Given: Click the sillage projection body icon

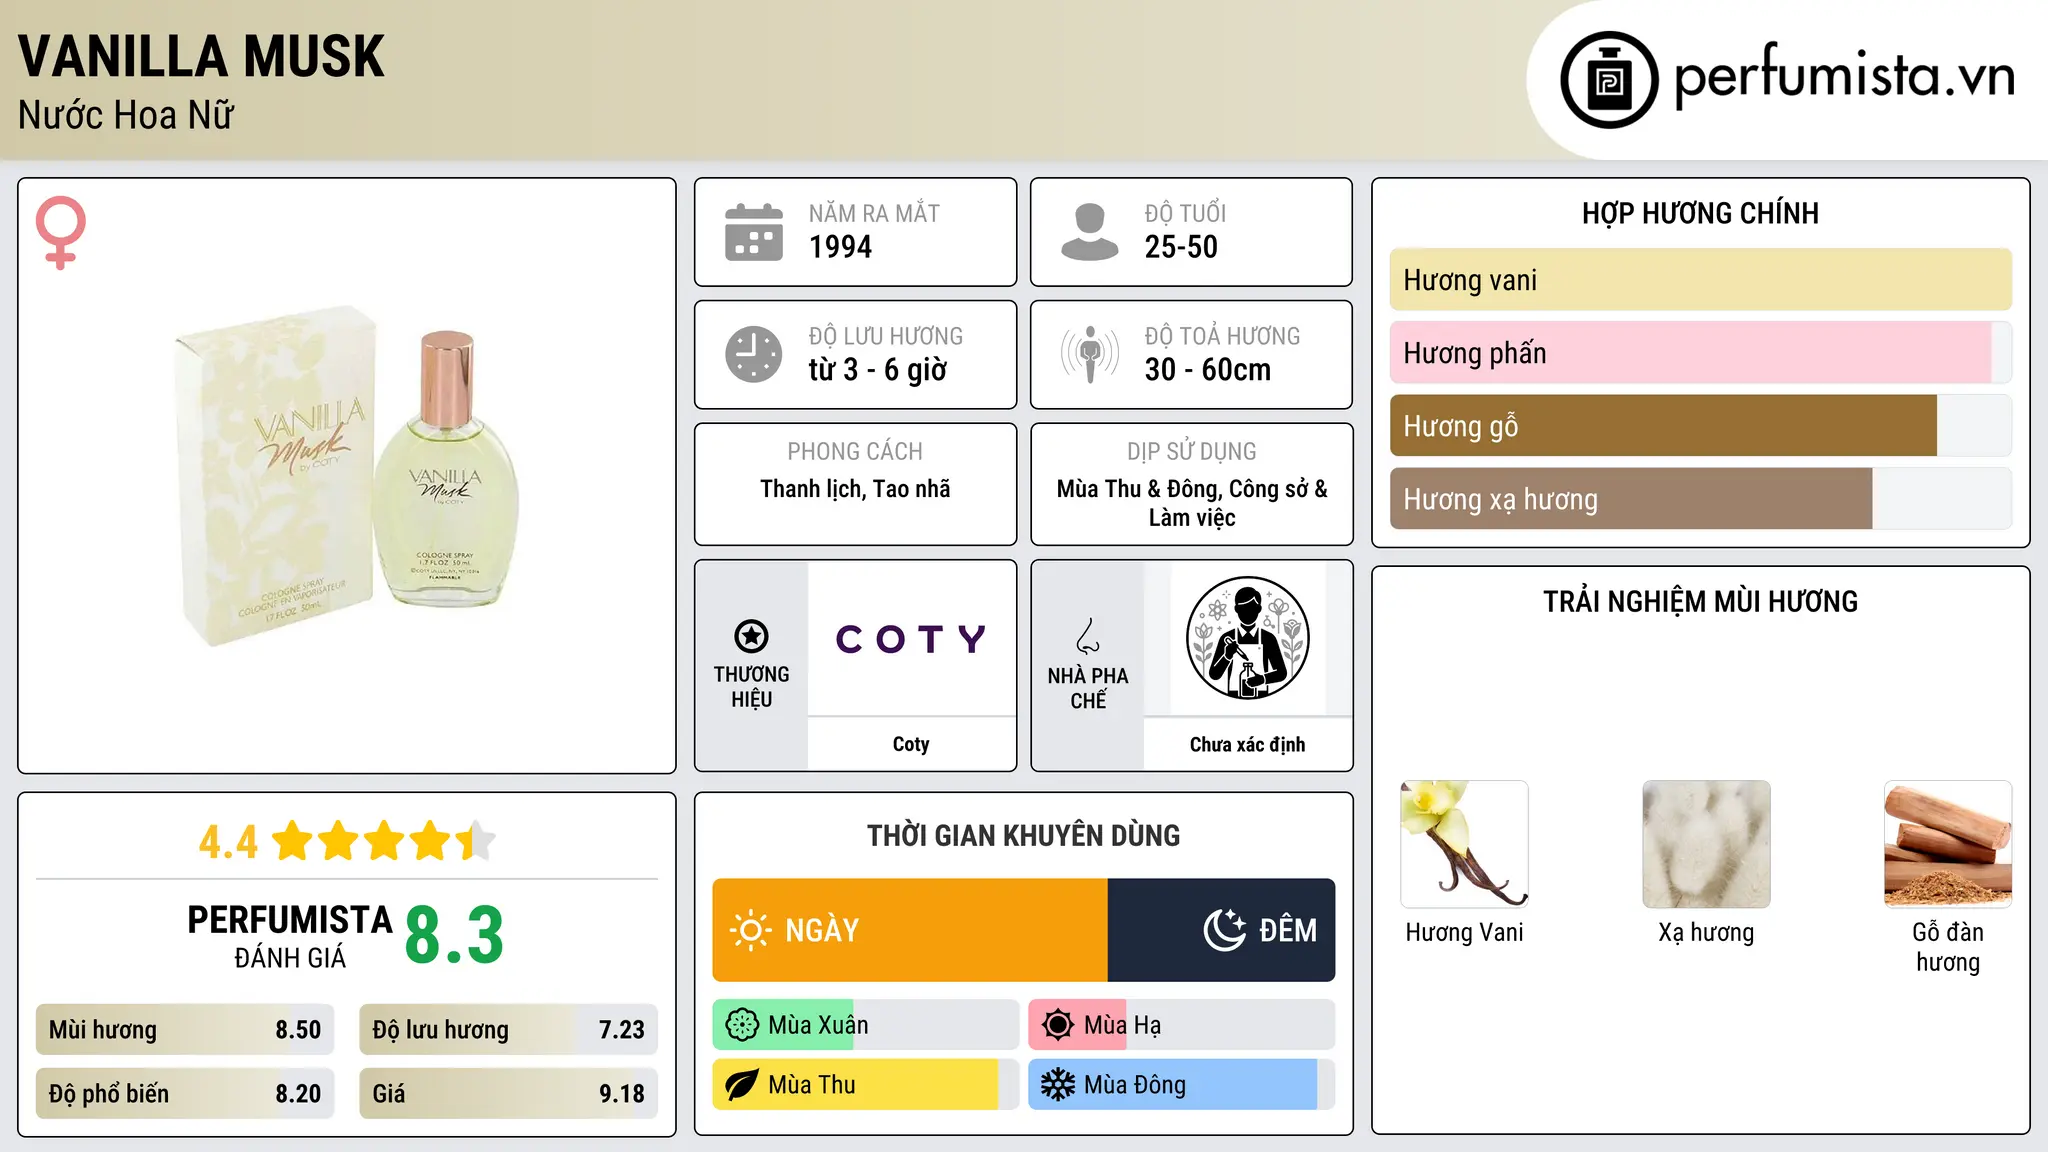Looking at the screenshot, I should pos(1090,354).
